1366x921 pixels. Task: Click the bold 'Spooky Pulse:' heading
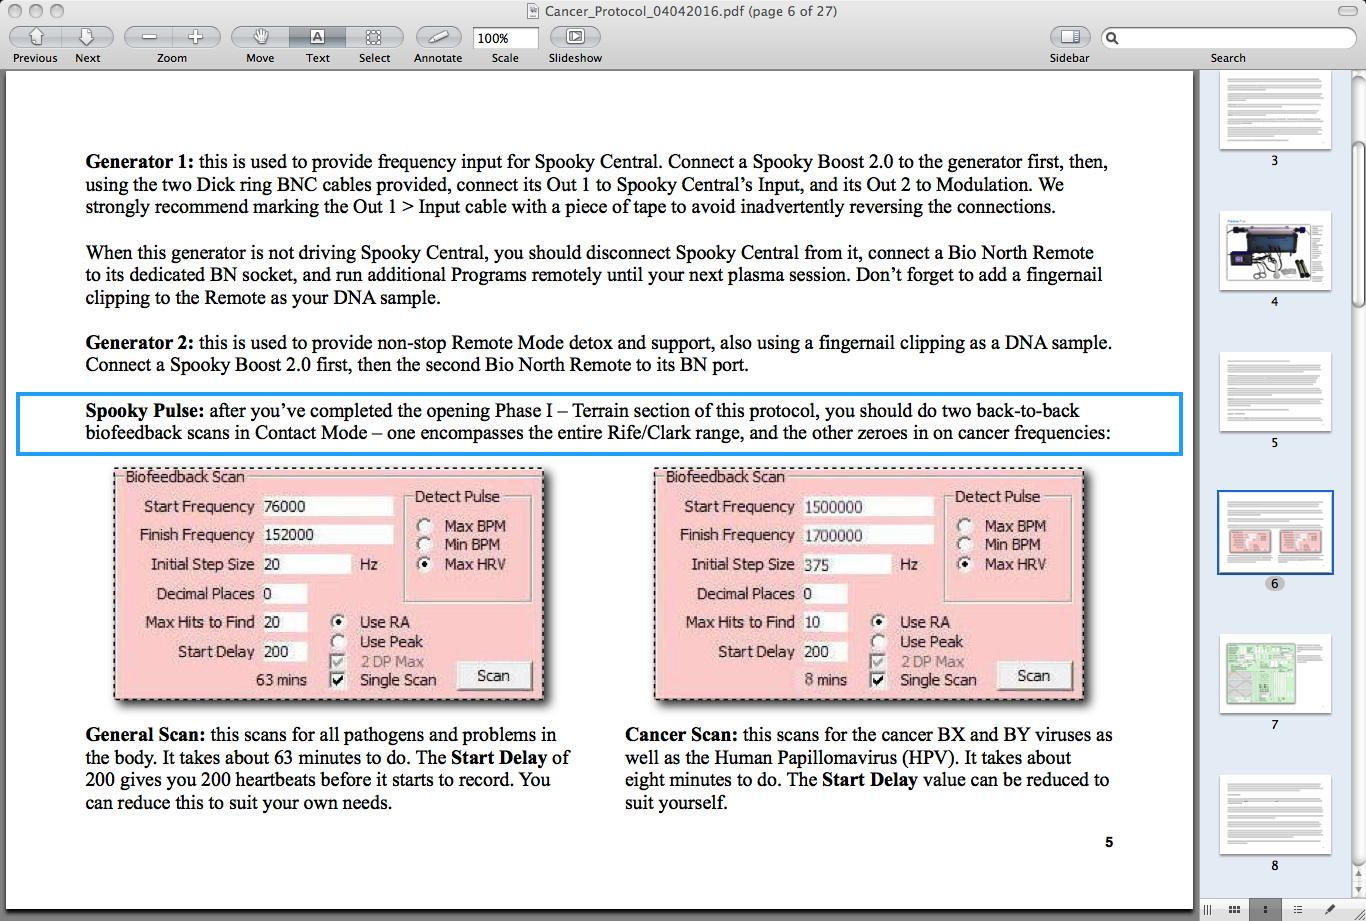click(145, 411)
